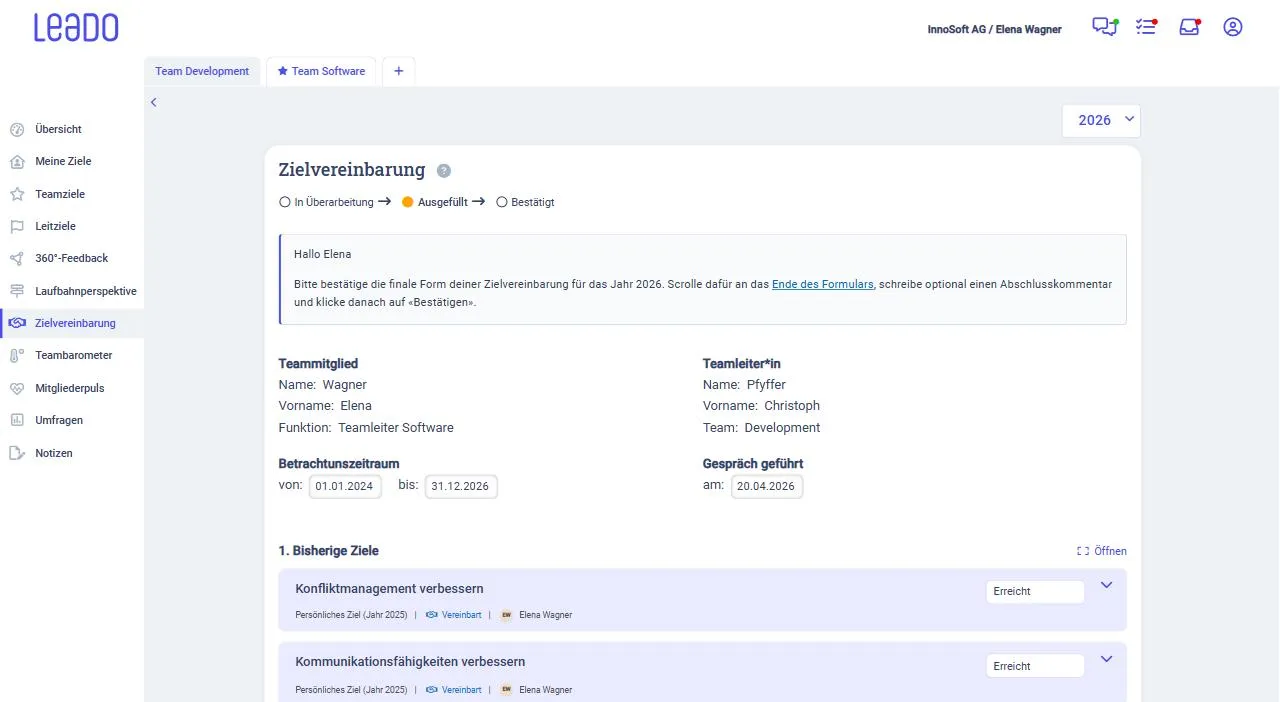Click Vereinbart label on Kommunikationsfähigkeiten goal
The height and width of the screenshot is (702, 1280).
(x=462, y=690)
